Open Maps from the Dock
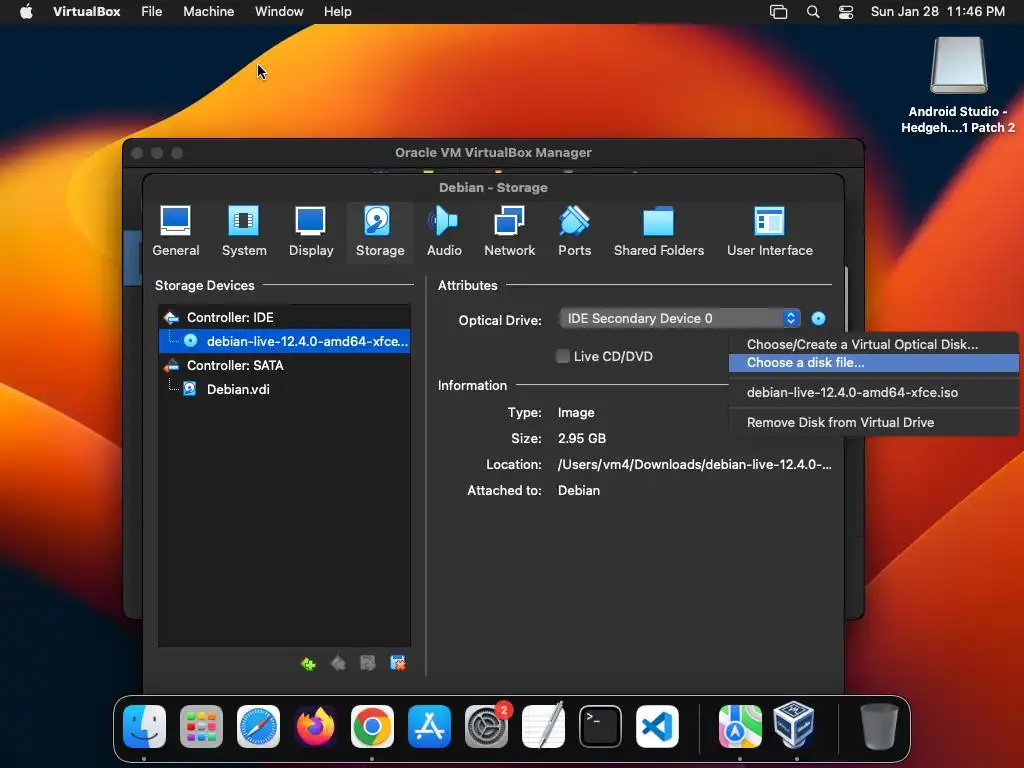Screen dimensions: 1024x768 pyautogui.click(x=740, y=726)
